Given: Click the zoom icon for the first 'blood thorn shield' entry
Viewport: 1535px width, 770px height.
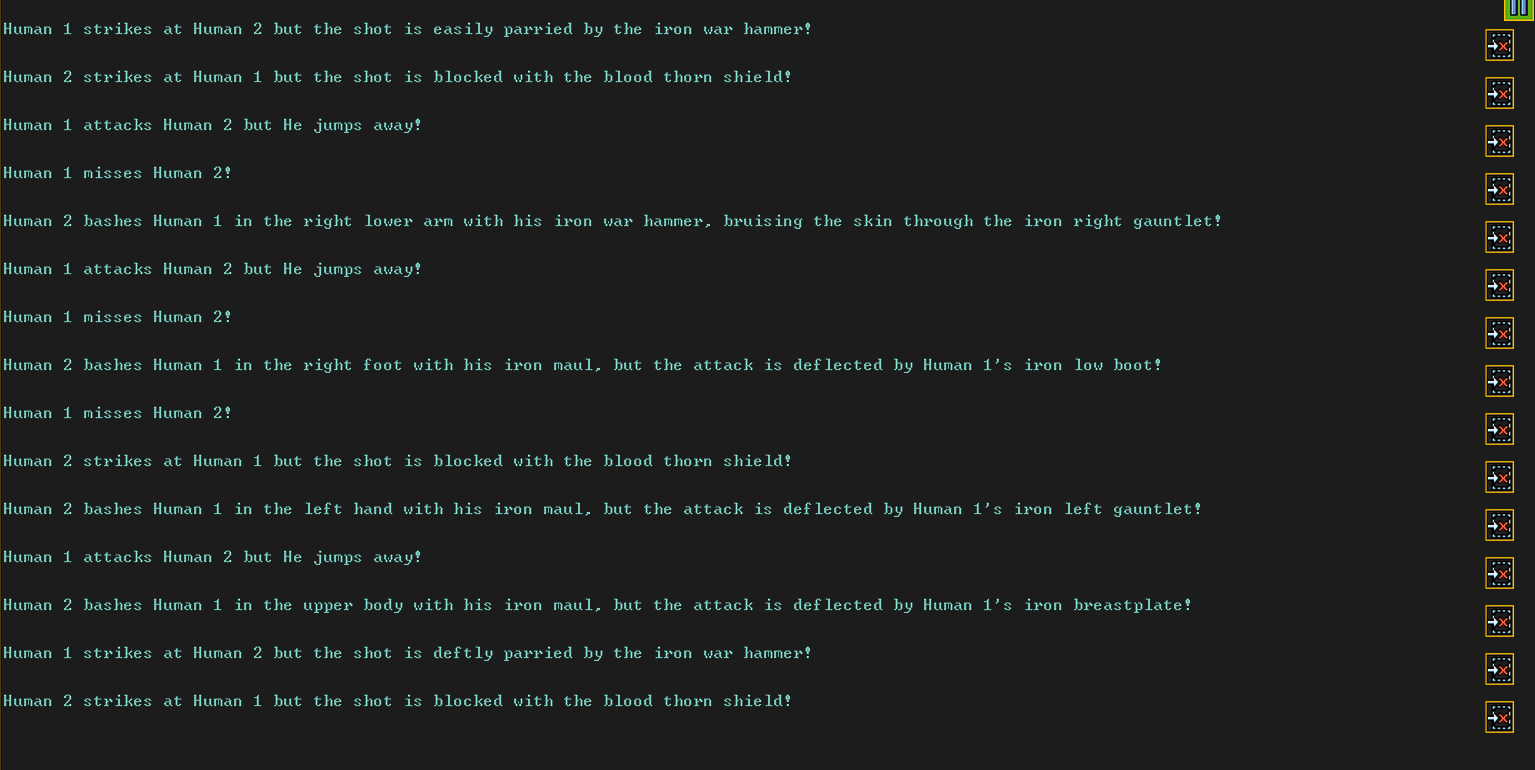Looking at the screenshot, I should 1499,94.
